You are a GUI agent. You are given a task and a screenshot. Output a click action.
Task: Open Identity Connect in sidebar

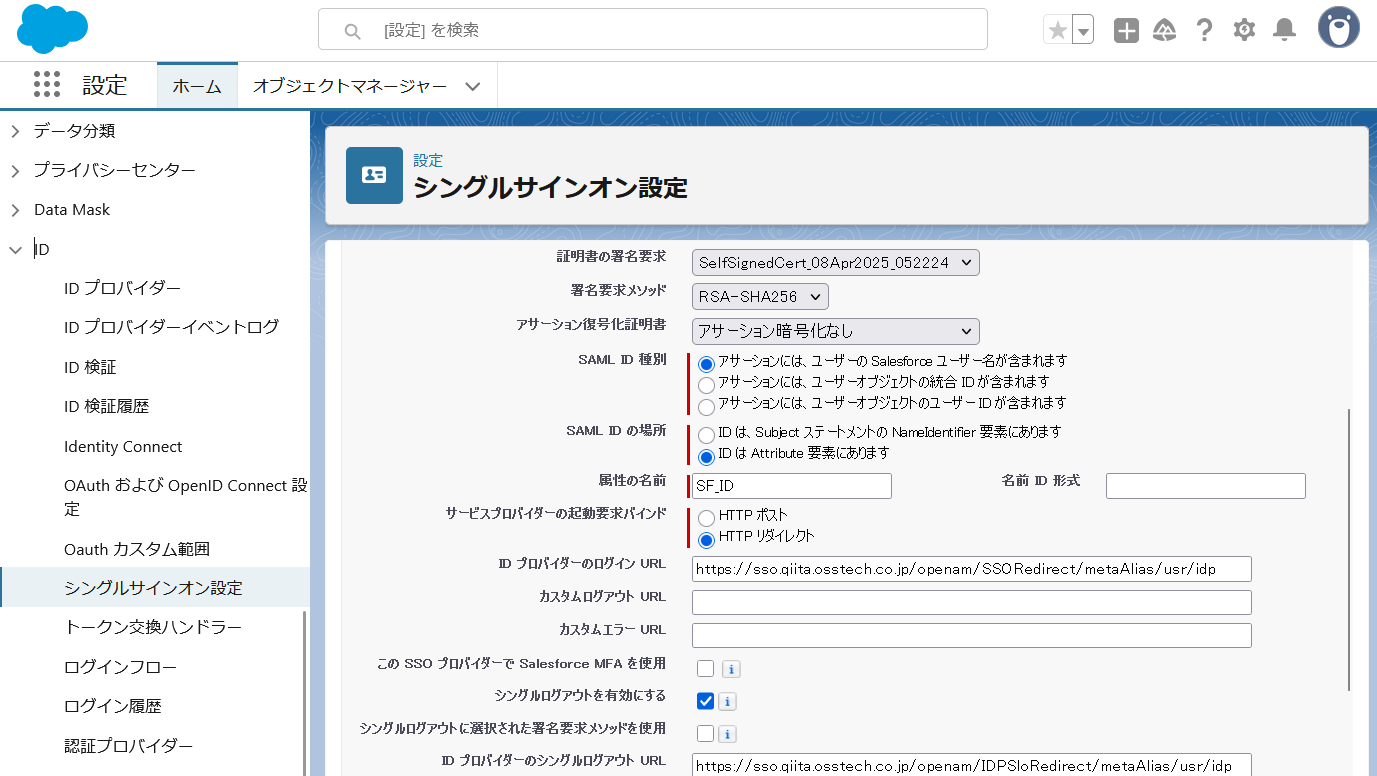click(x=123, y=446)
